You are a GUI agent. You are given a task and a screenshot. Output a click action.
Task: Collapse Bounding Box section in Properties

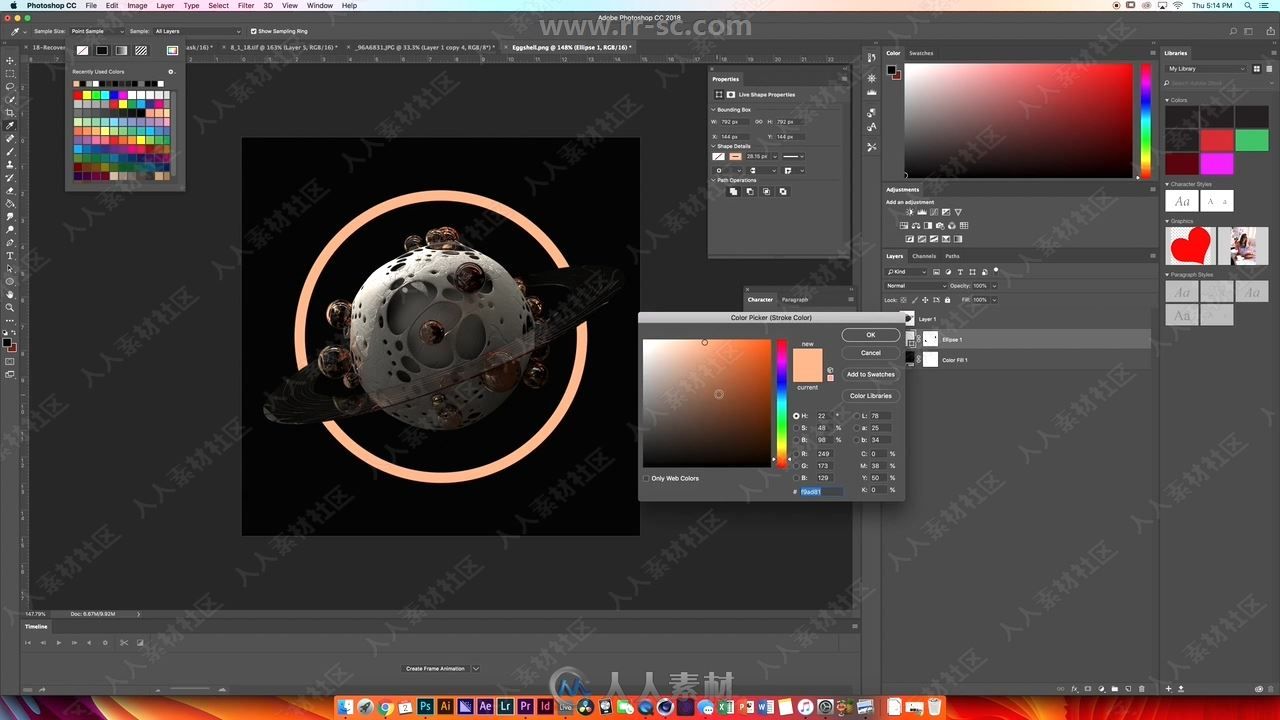click(713, 110)
